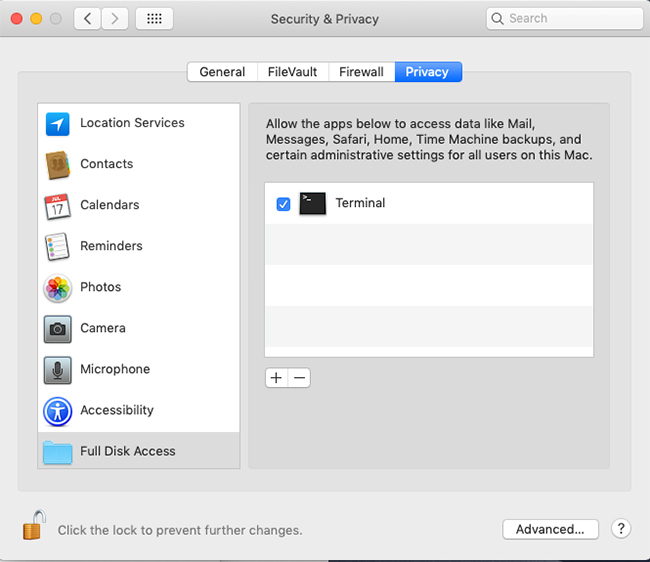Select Reminders label in the privacy list
The width and height of the screenshot is (650, 562).
pyautogui.click(x=111, y=246)
